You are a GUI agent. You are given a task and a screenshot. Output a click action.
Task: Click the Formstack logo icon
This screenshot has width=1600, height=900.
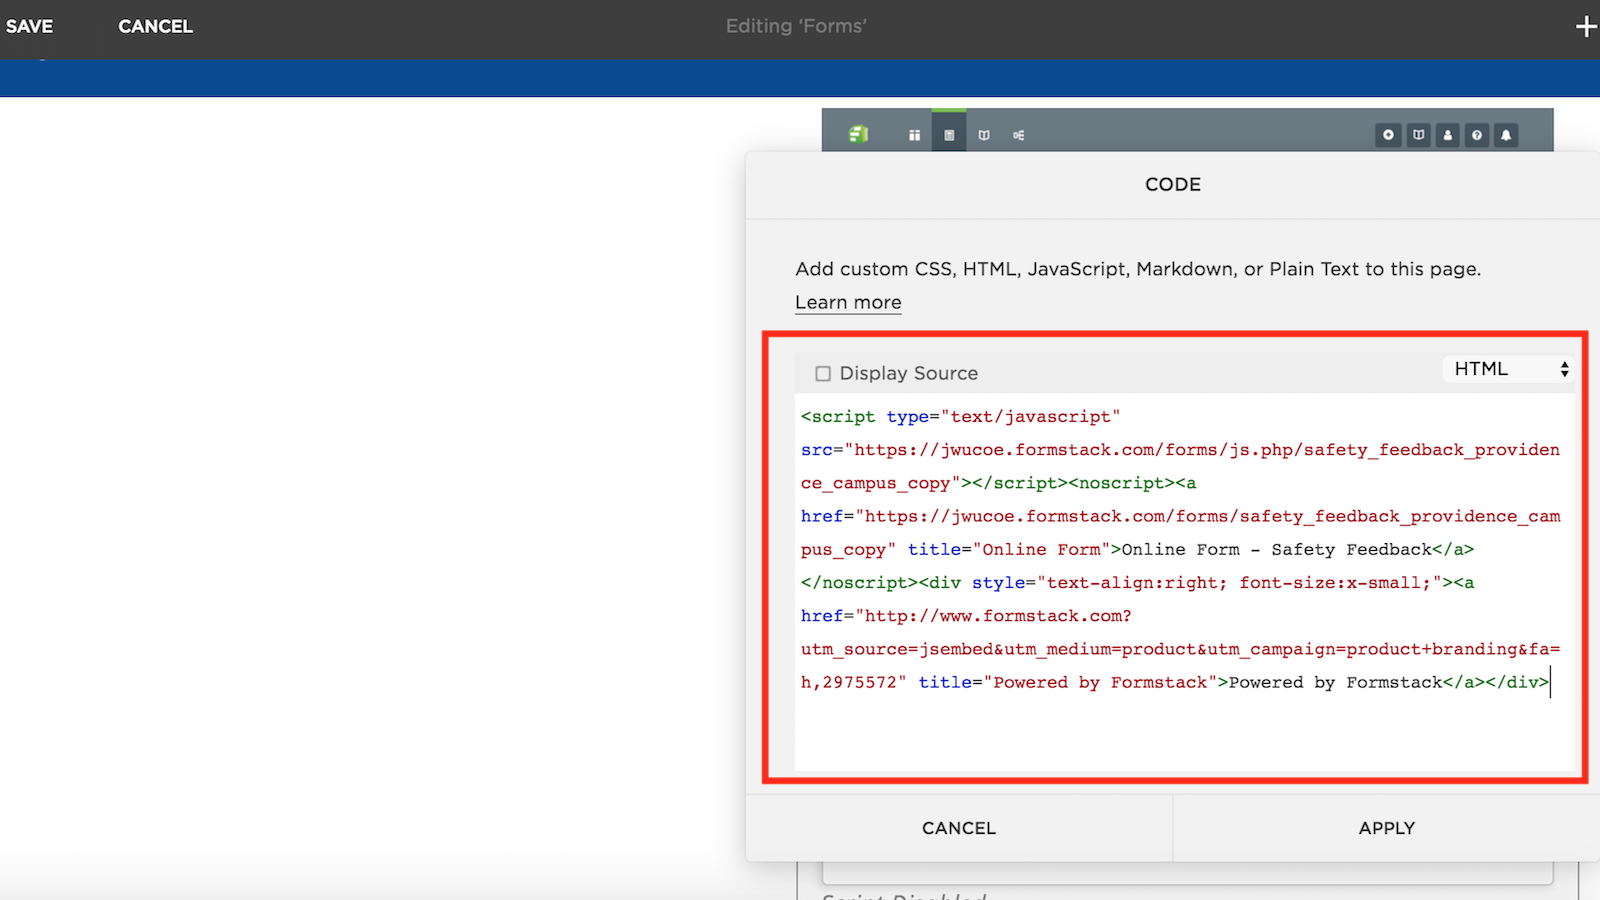coord(858,134)
